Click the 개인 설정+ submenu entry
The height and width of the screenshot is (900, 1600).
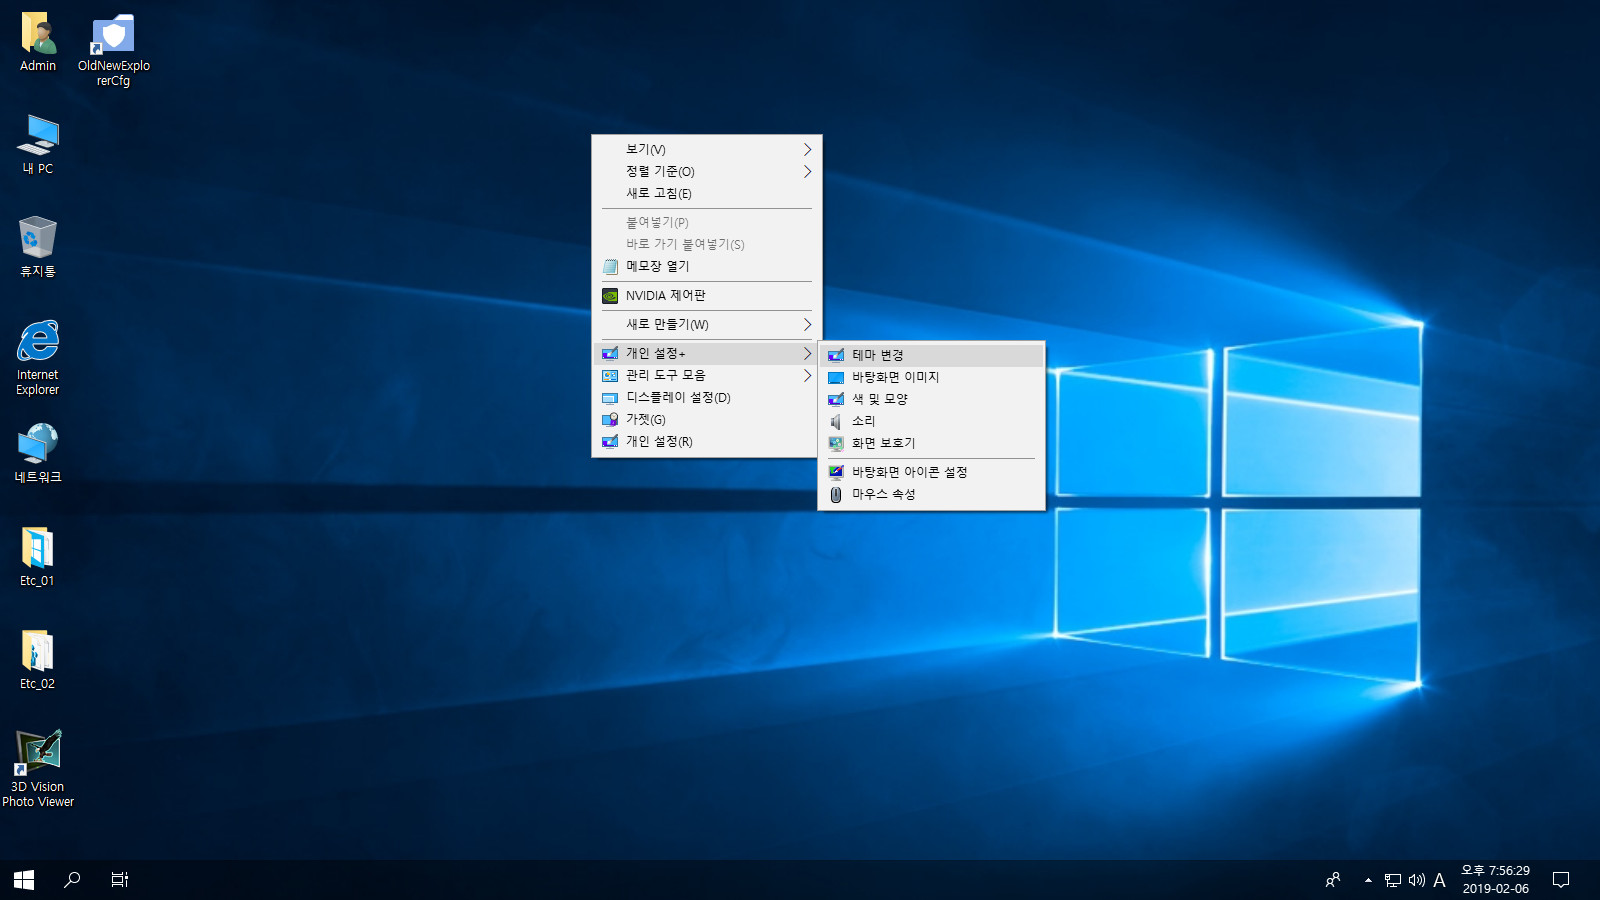coord(707,353)
